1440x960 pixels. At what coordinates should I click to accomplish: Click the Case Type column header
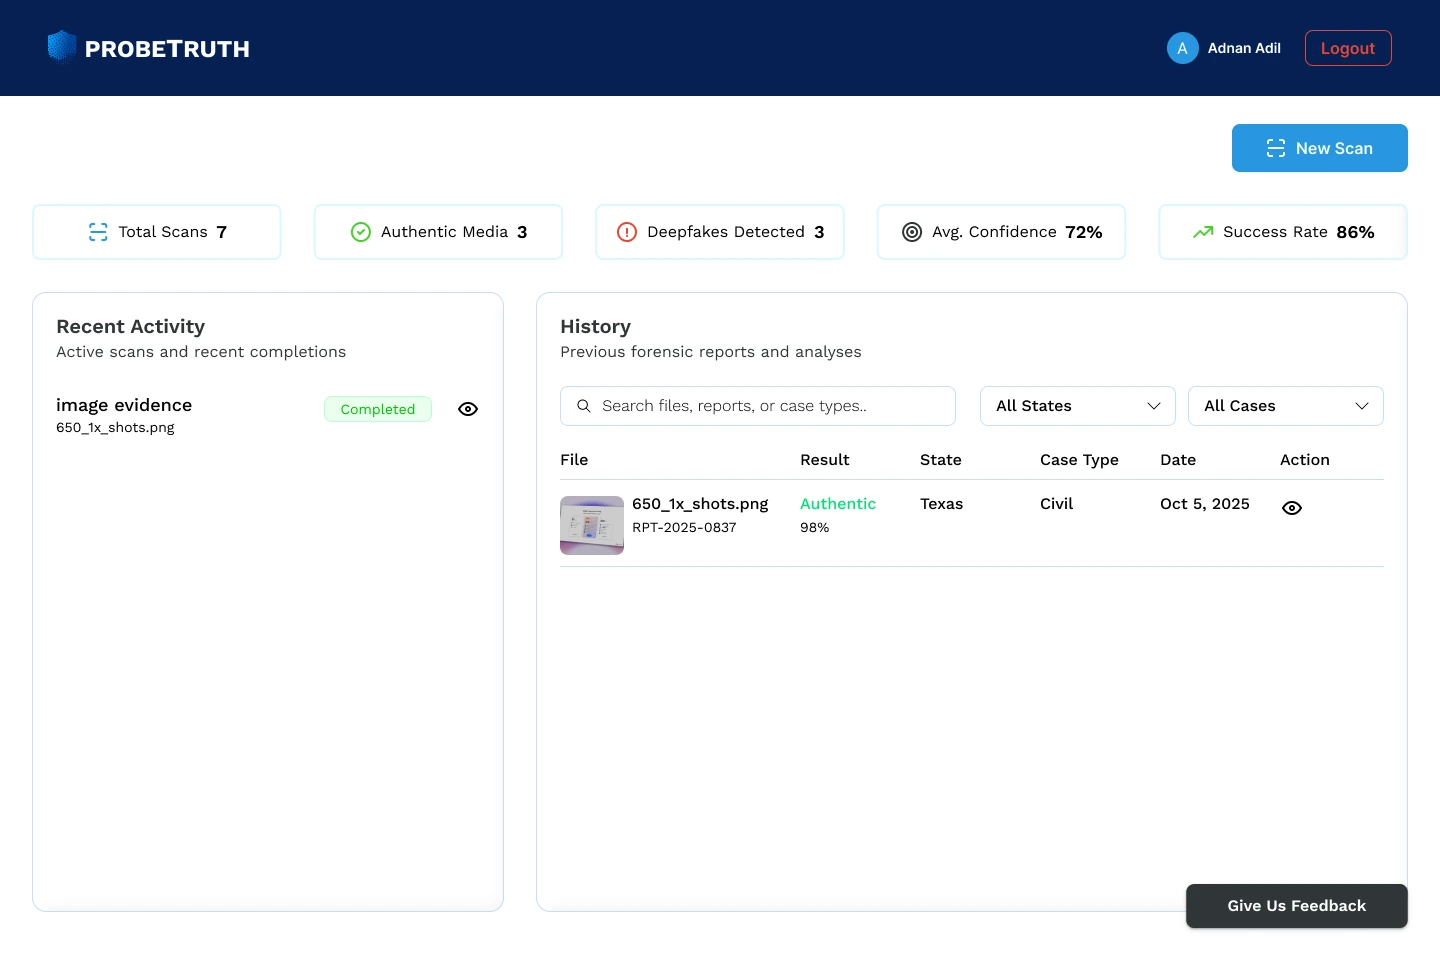pos(1079,460)
